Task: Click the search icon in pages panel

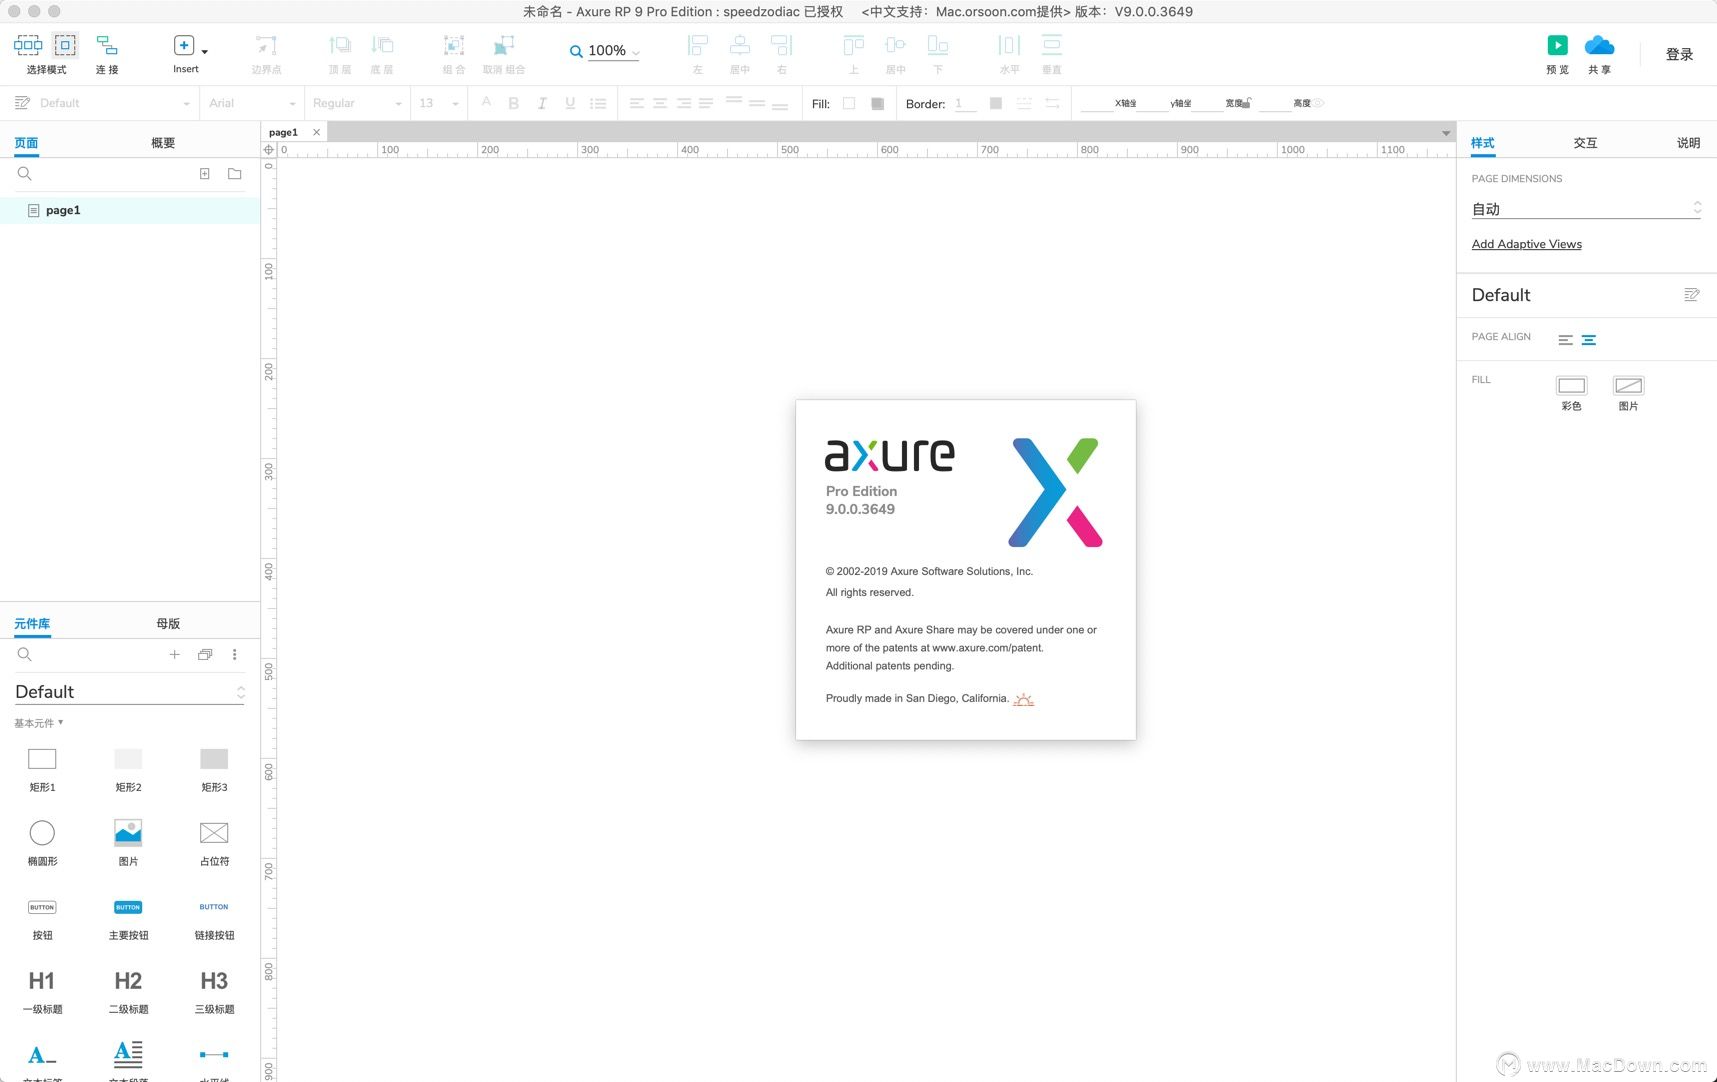Action: point(25,174)
